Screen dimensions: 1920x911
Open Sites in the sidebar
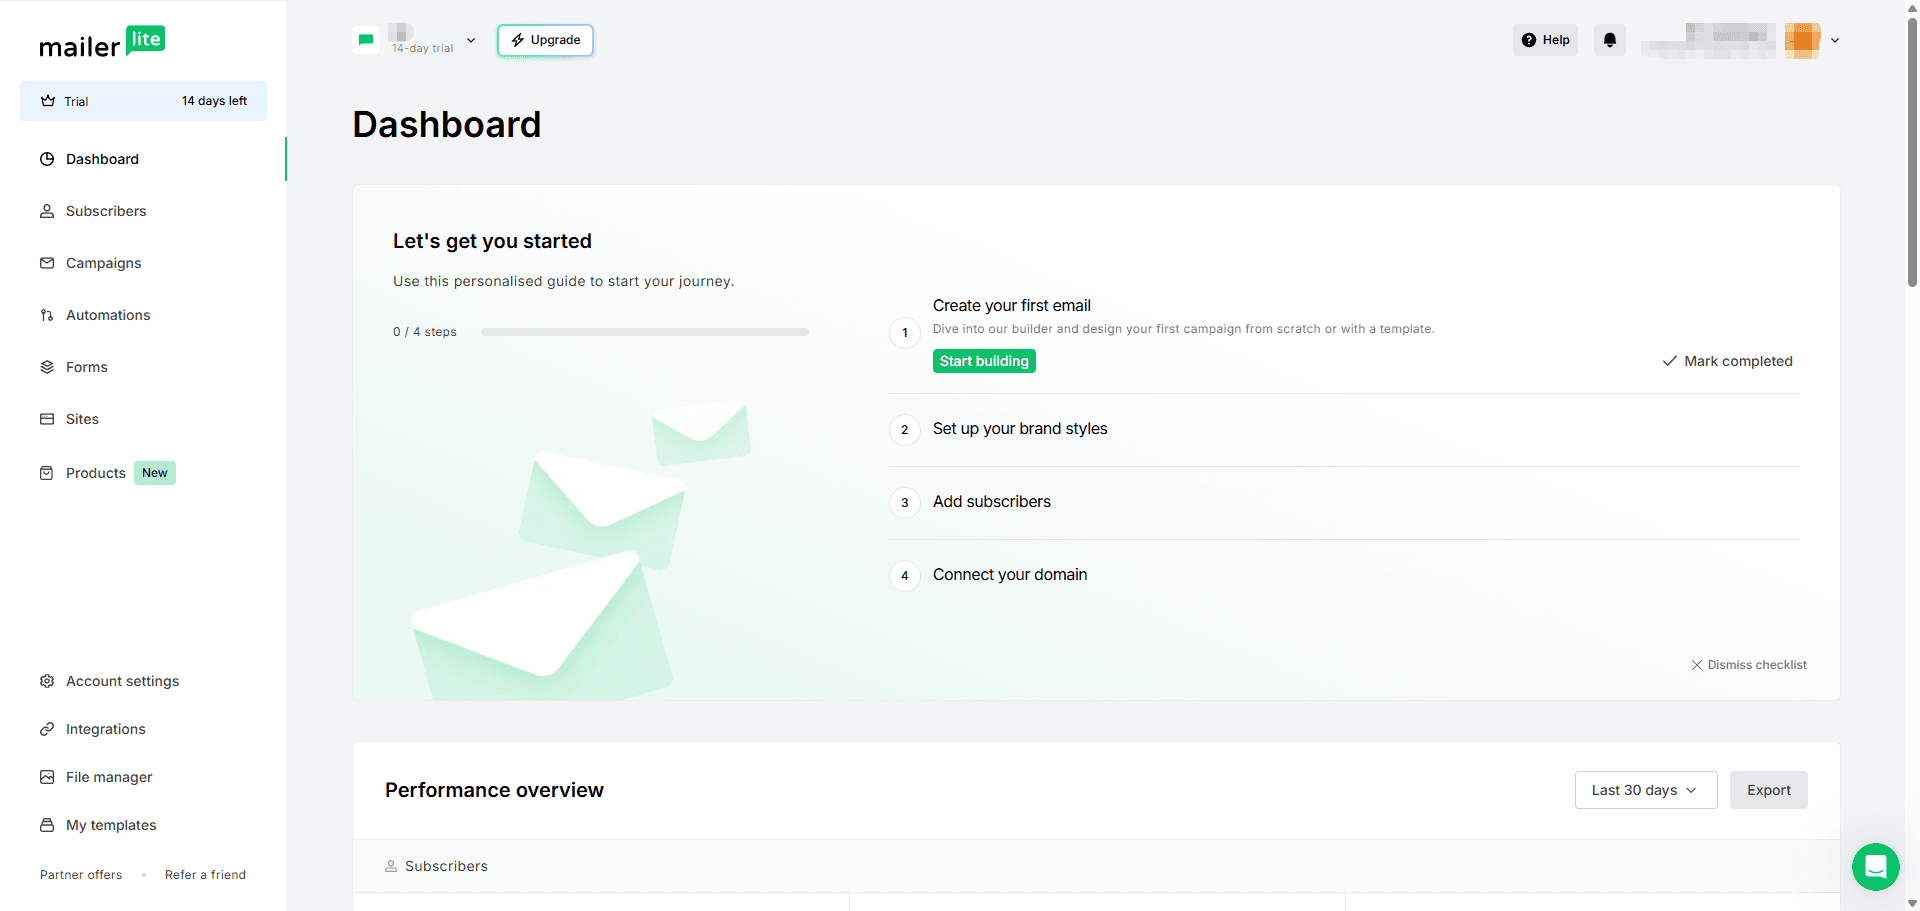coord(82,419)
